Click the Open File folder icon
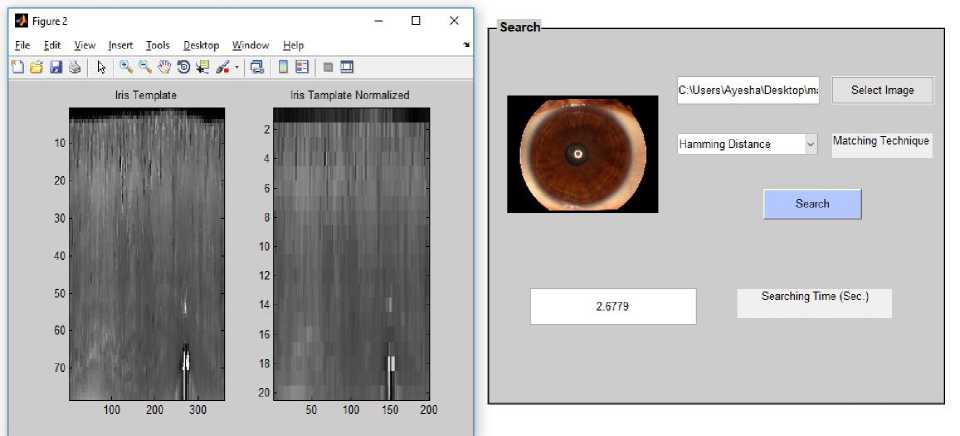Image resolution: width=960 pixels, height=436 pixels. click(36, 68)
